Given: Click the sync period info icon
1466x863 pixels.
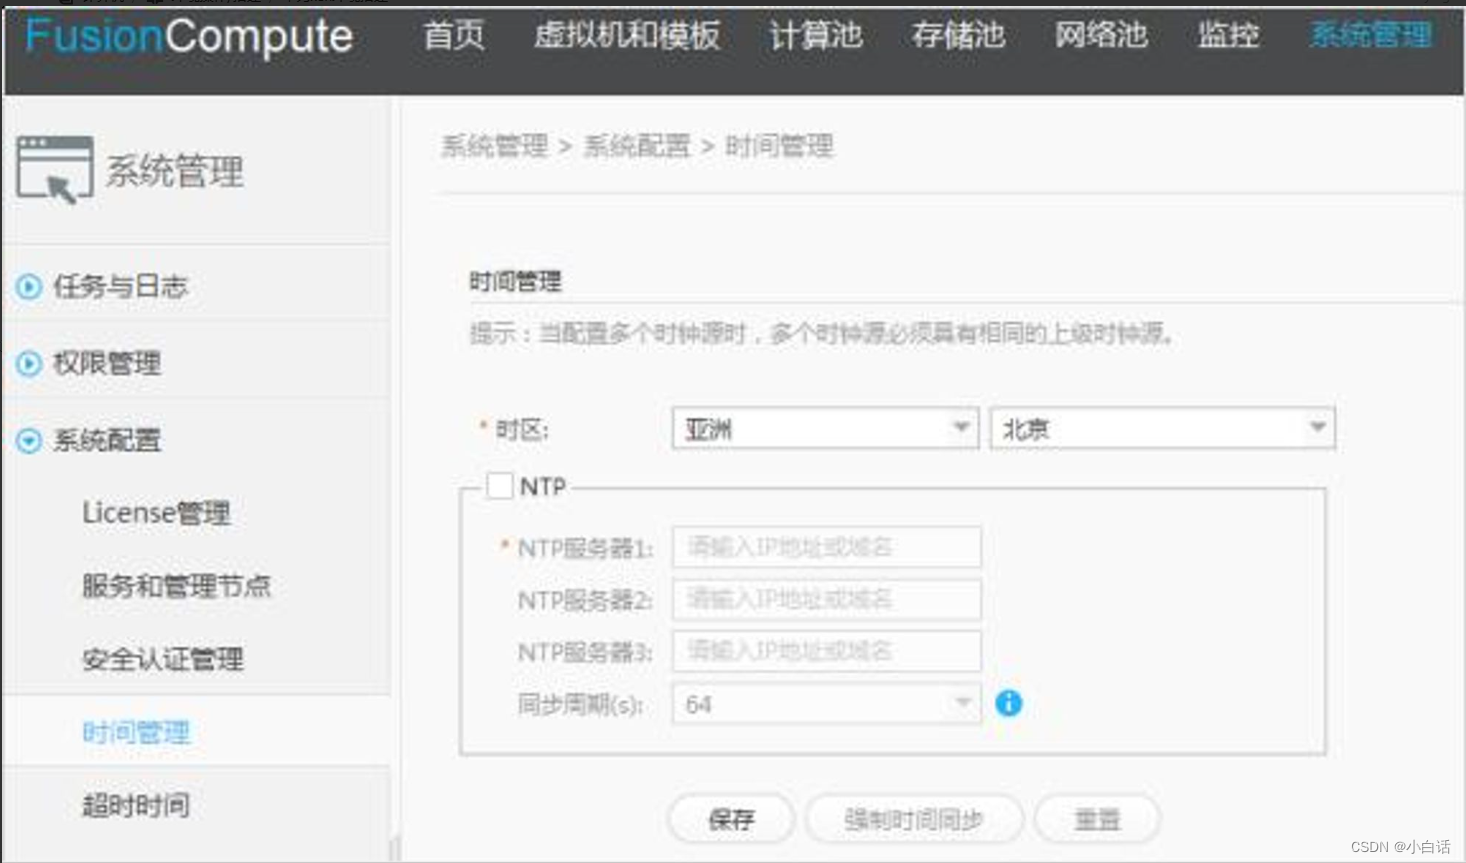Looking at the screenshot, I should [x=1009, y=703].
